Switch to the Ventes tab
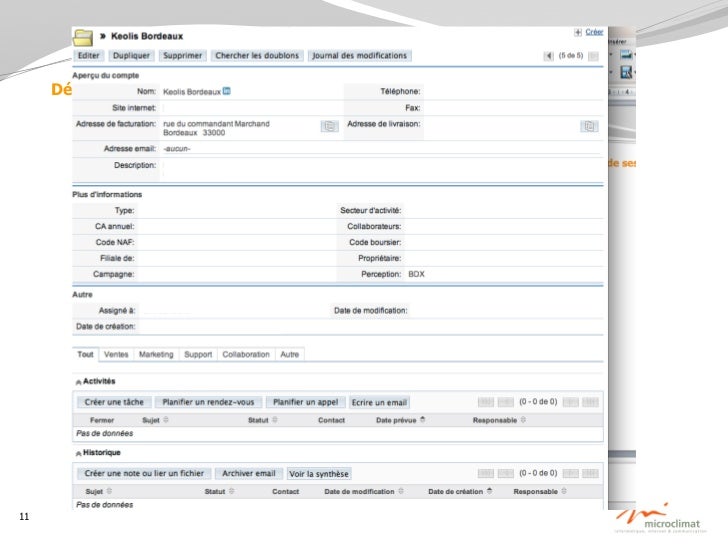Viewport: 728px width, 546px height. coord(116,355)
